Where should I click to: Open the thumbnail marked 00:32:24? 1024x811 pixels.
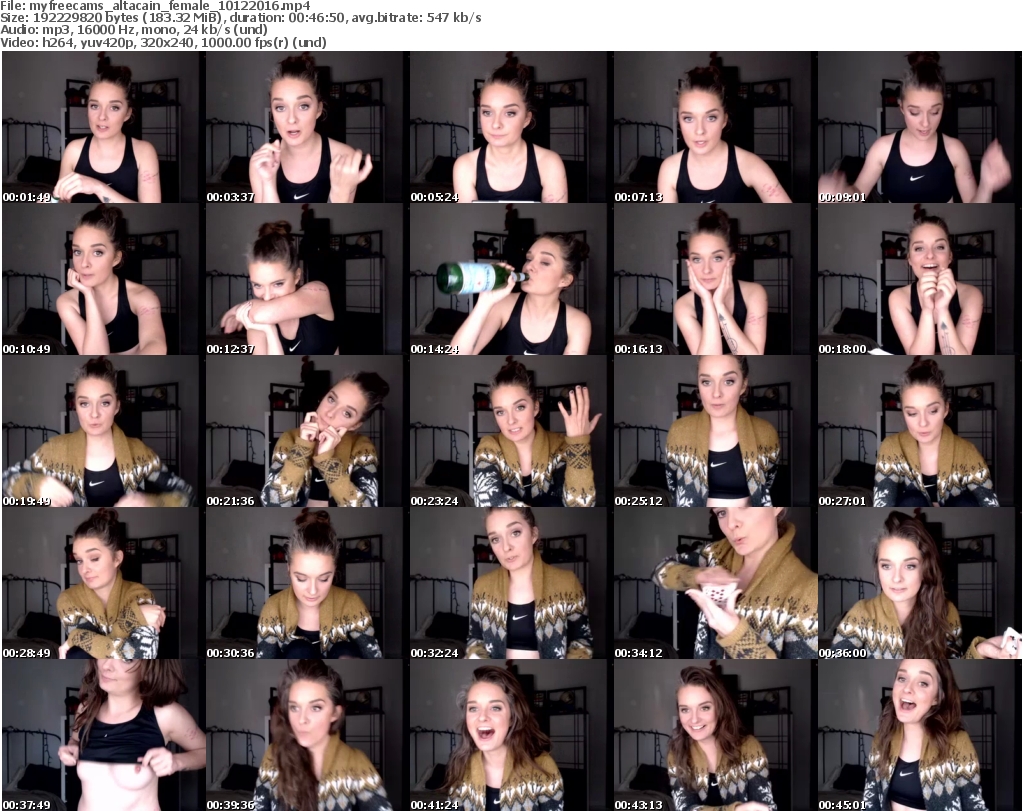coord(510,584)
